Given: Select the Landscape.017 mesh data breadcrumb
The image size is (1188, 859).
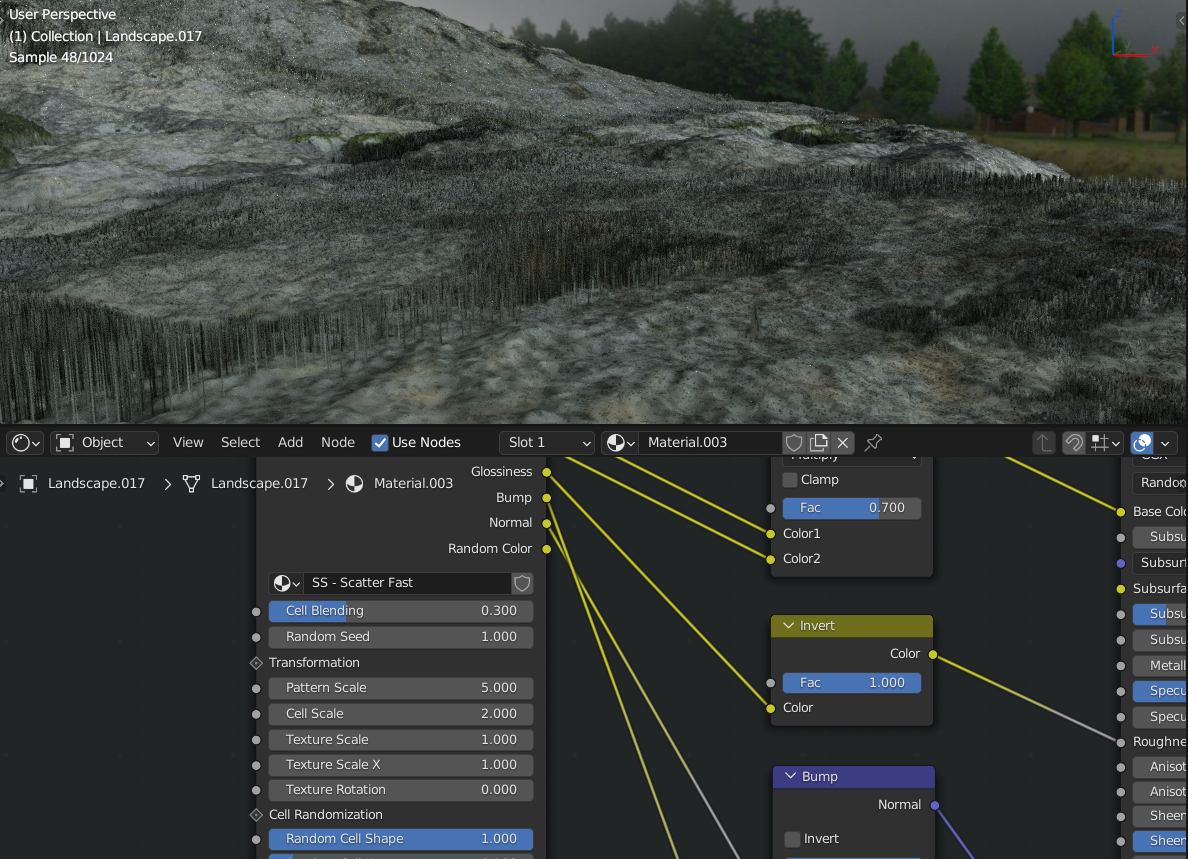Looking at the screenshot, I should click(259, 483).
